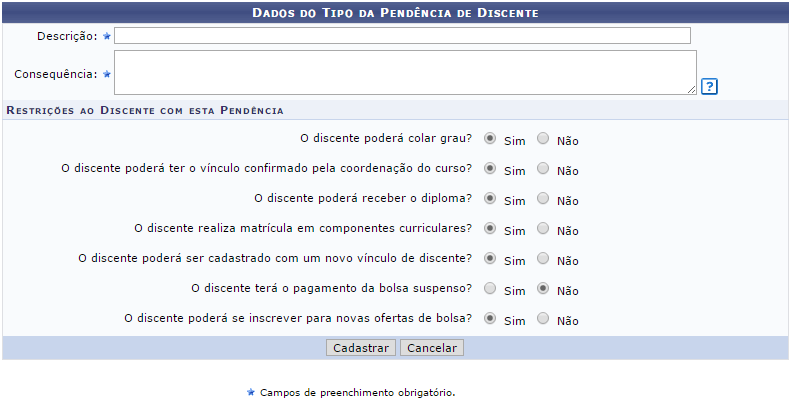The width and height of the screenshot is (790, 401).
Task: Choose Sim for pagamento da bolsa suspenso
Action: [490, 289]
